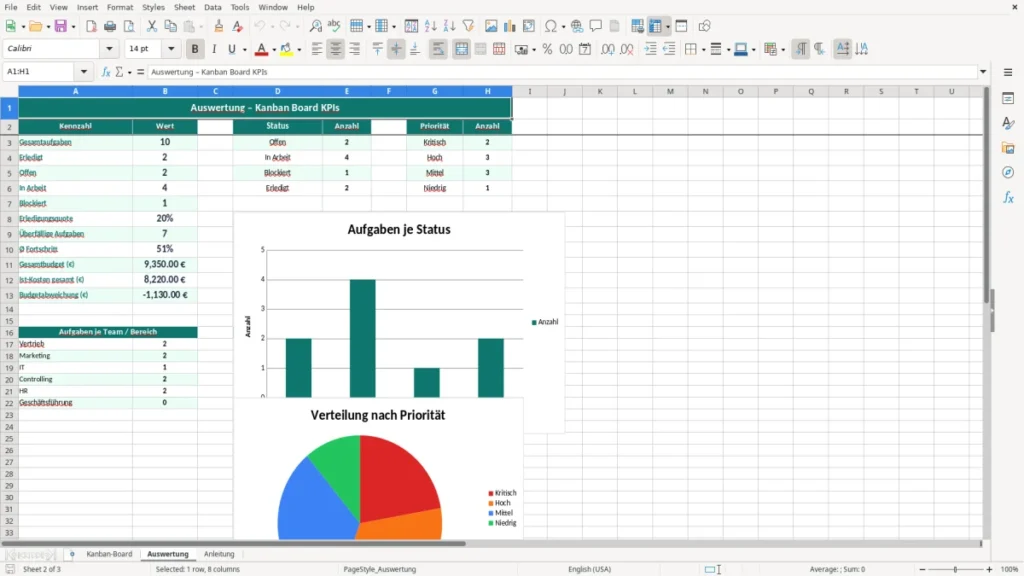Open highlighting color dropdown arrow
The width and height of the screenshot is (1024, 576).
[299, 50]
